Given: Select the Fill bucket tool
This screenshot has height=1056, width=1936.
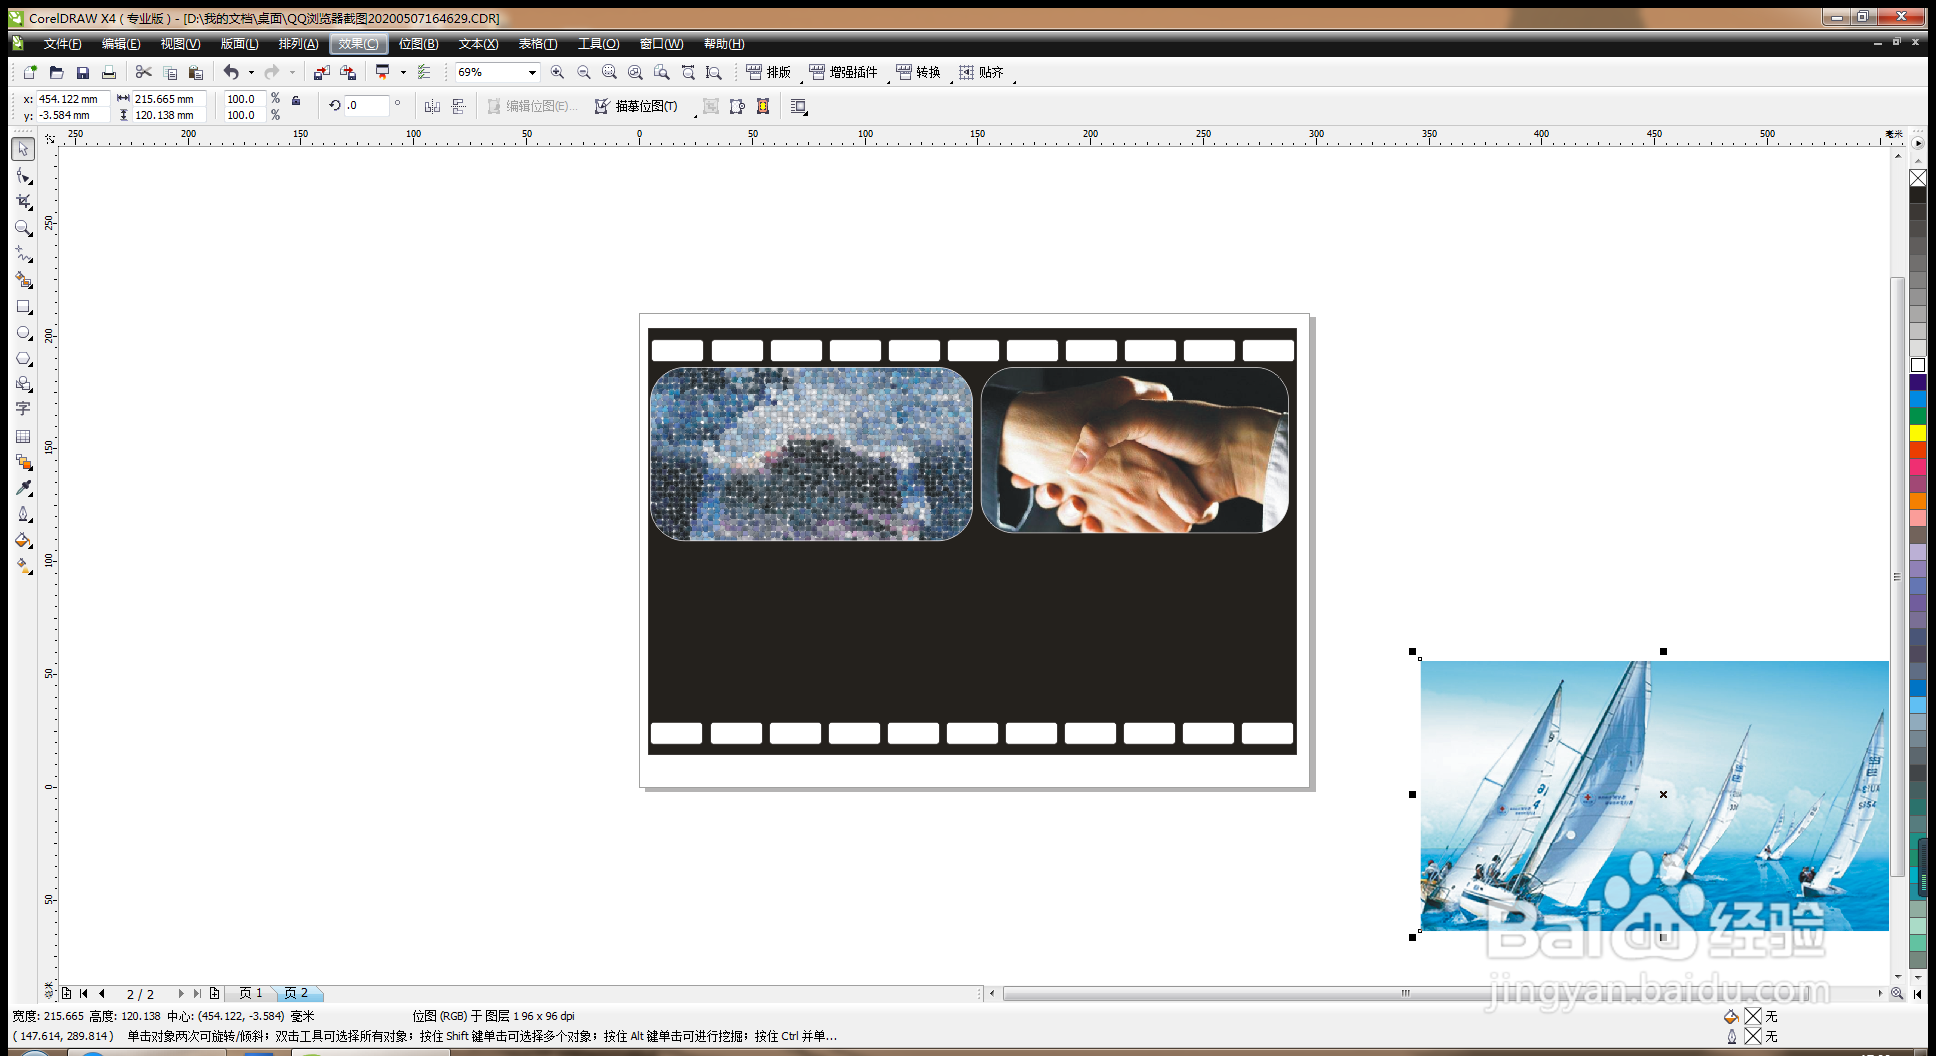Looking at the screenshot, I should pyautogui.click(x=23, y=540).
